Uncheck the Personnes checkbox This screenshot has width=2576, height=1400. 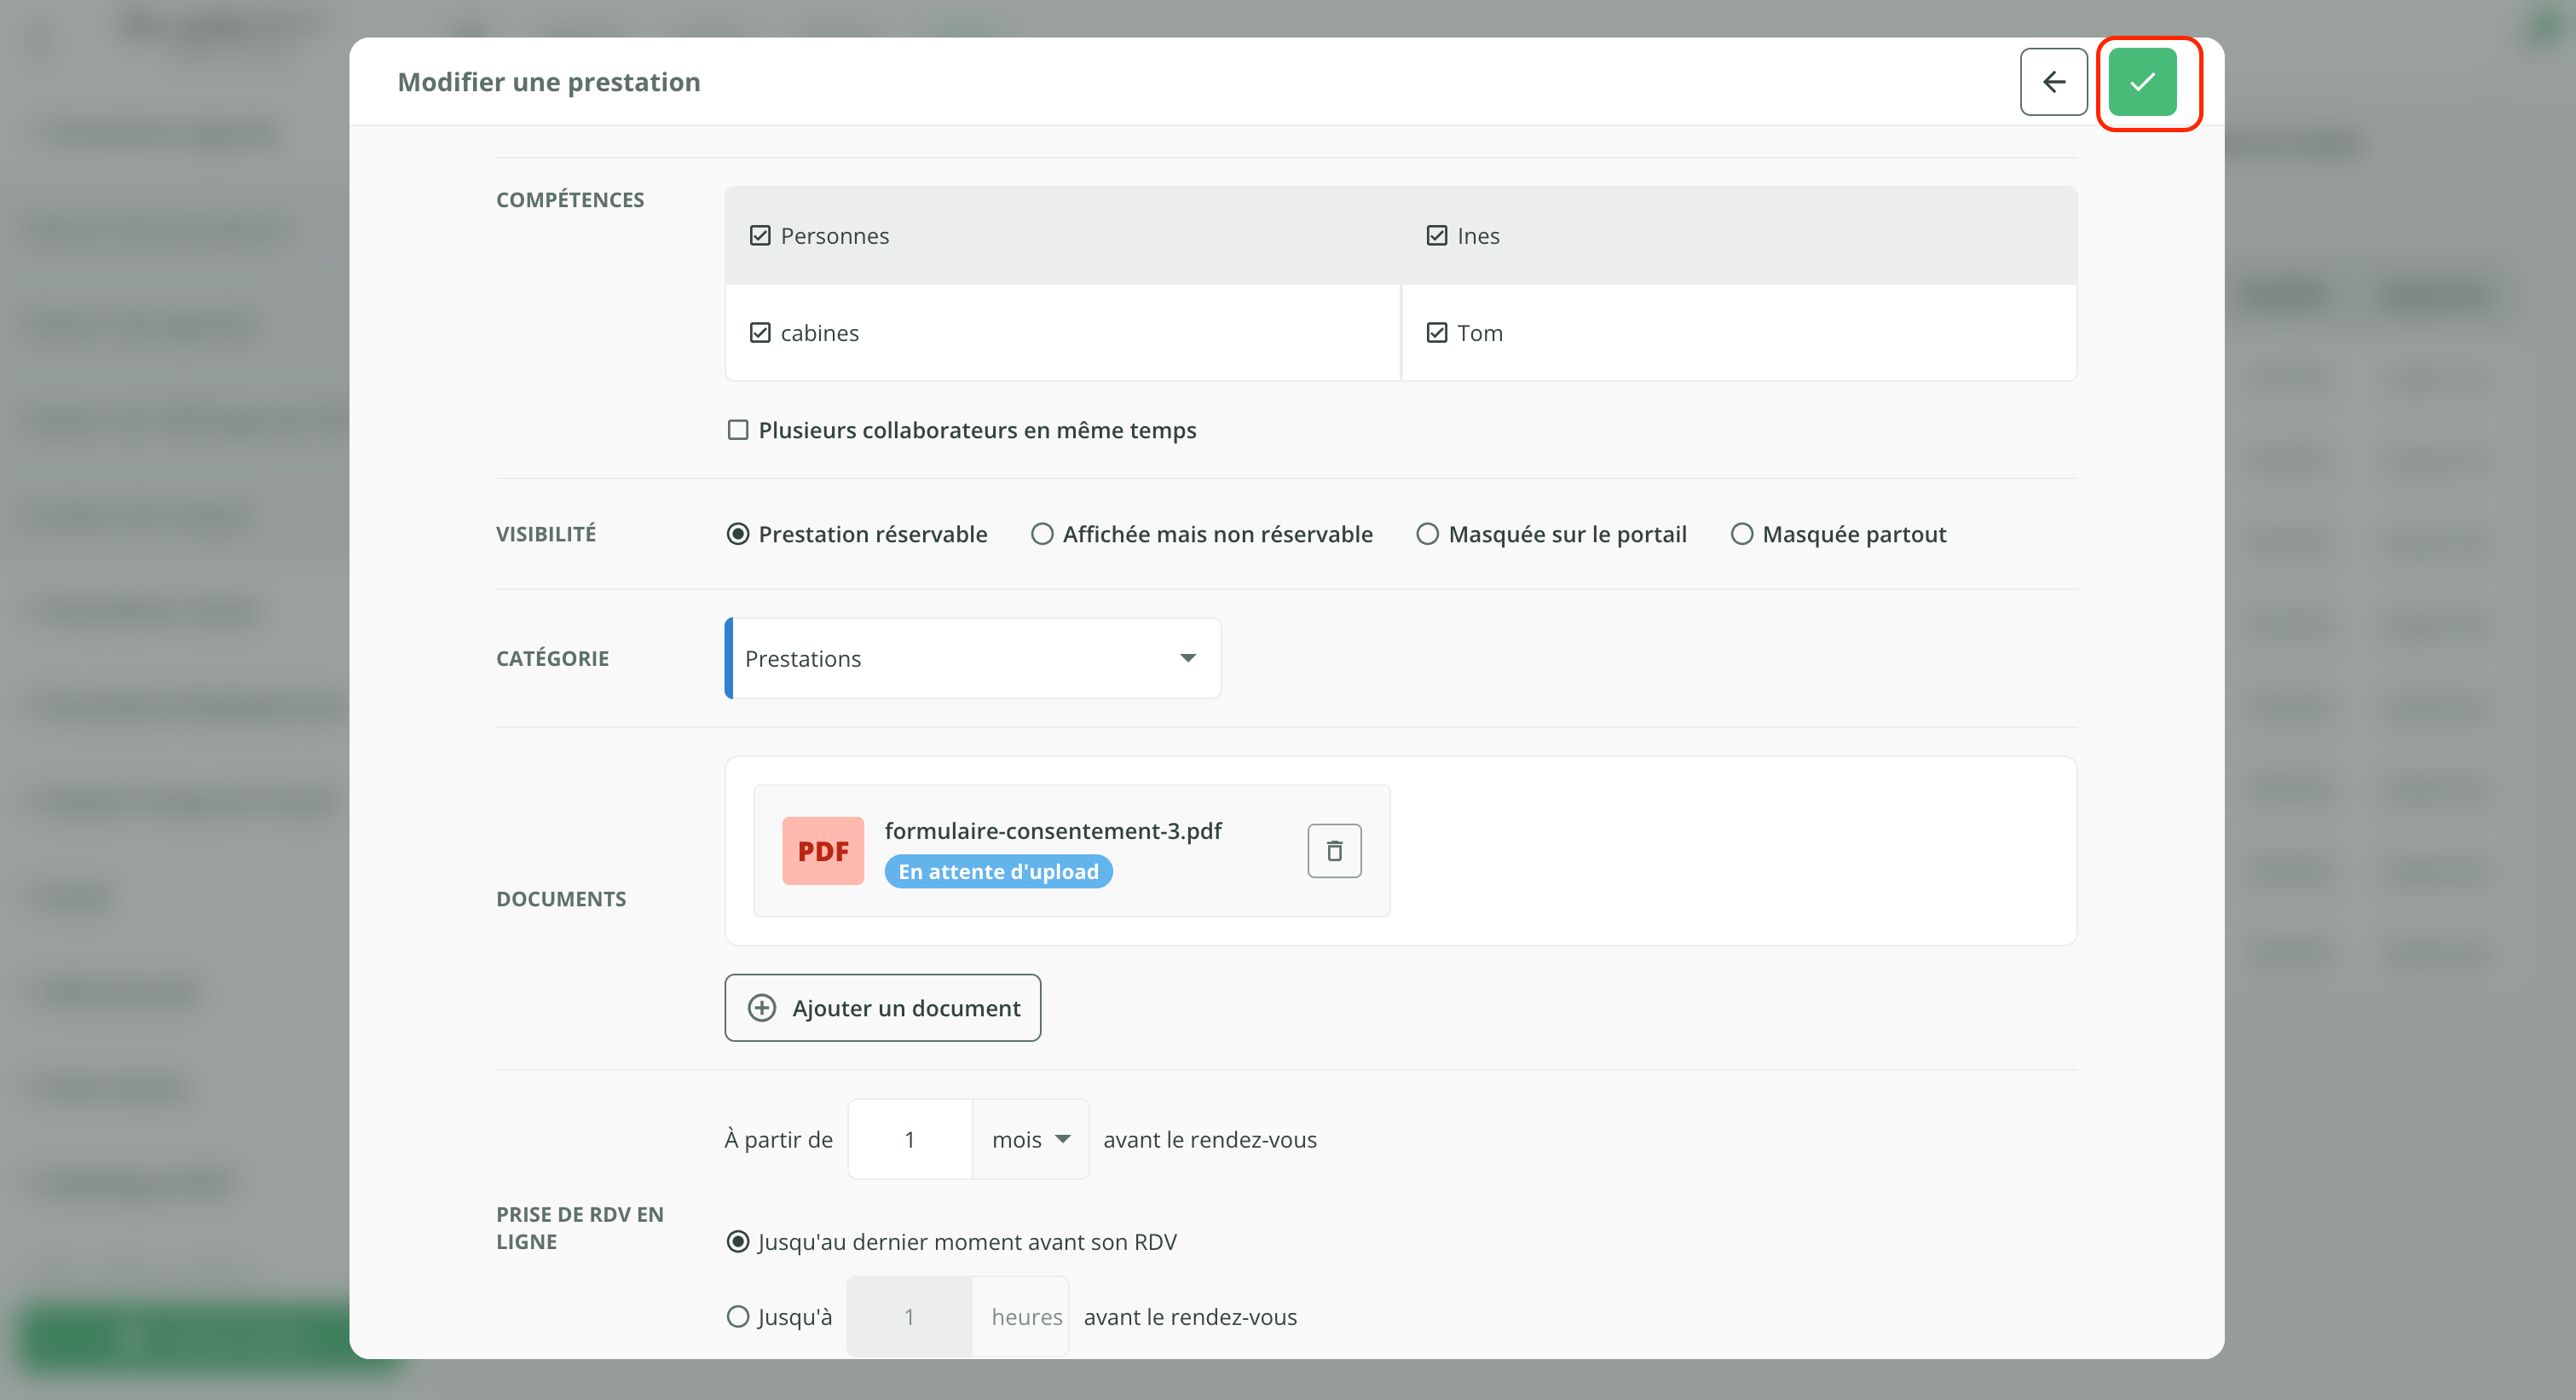point(760,236)
